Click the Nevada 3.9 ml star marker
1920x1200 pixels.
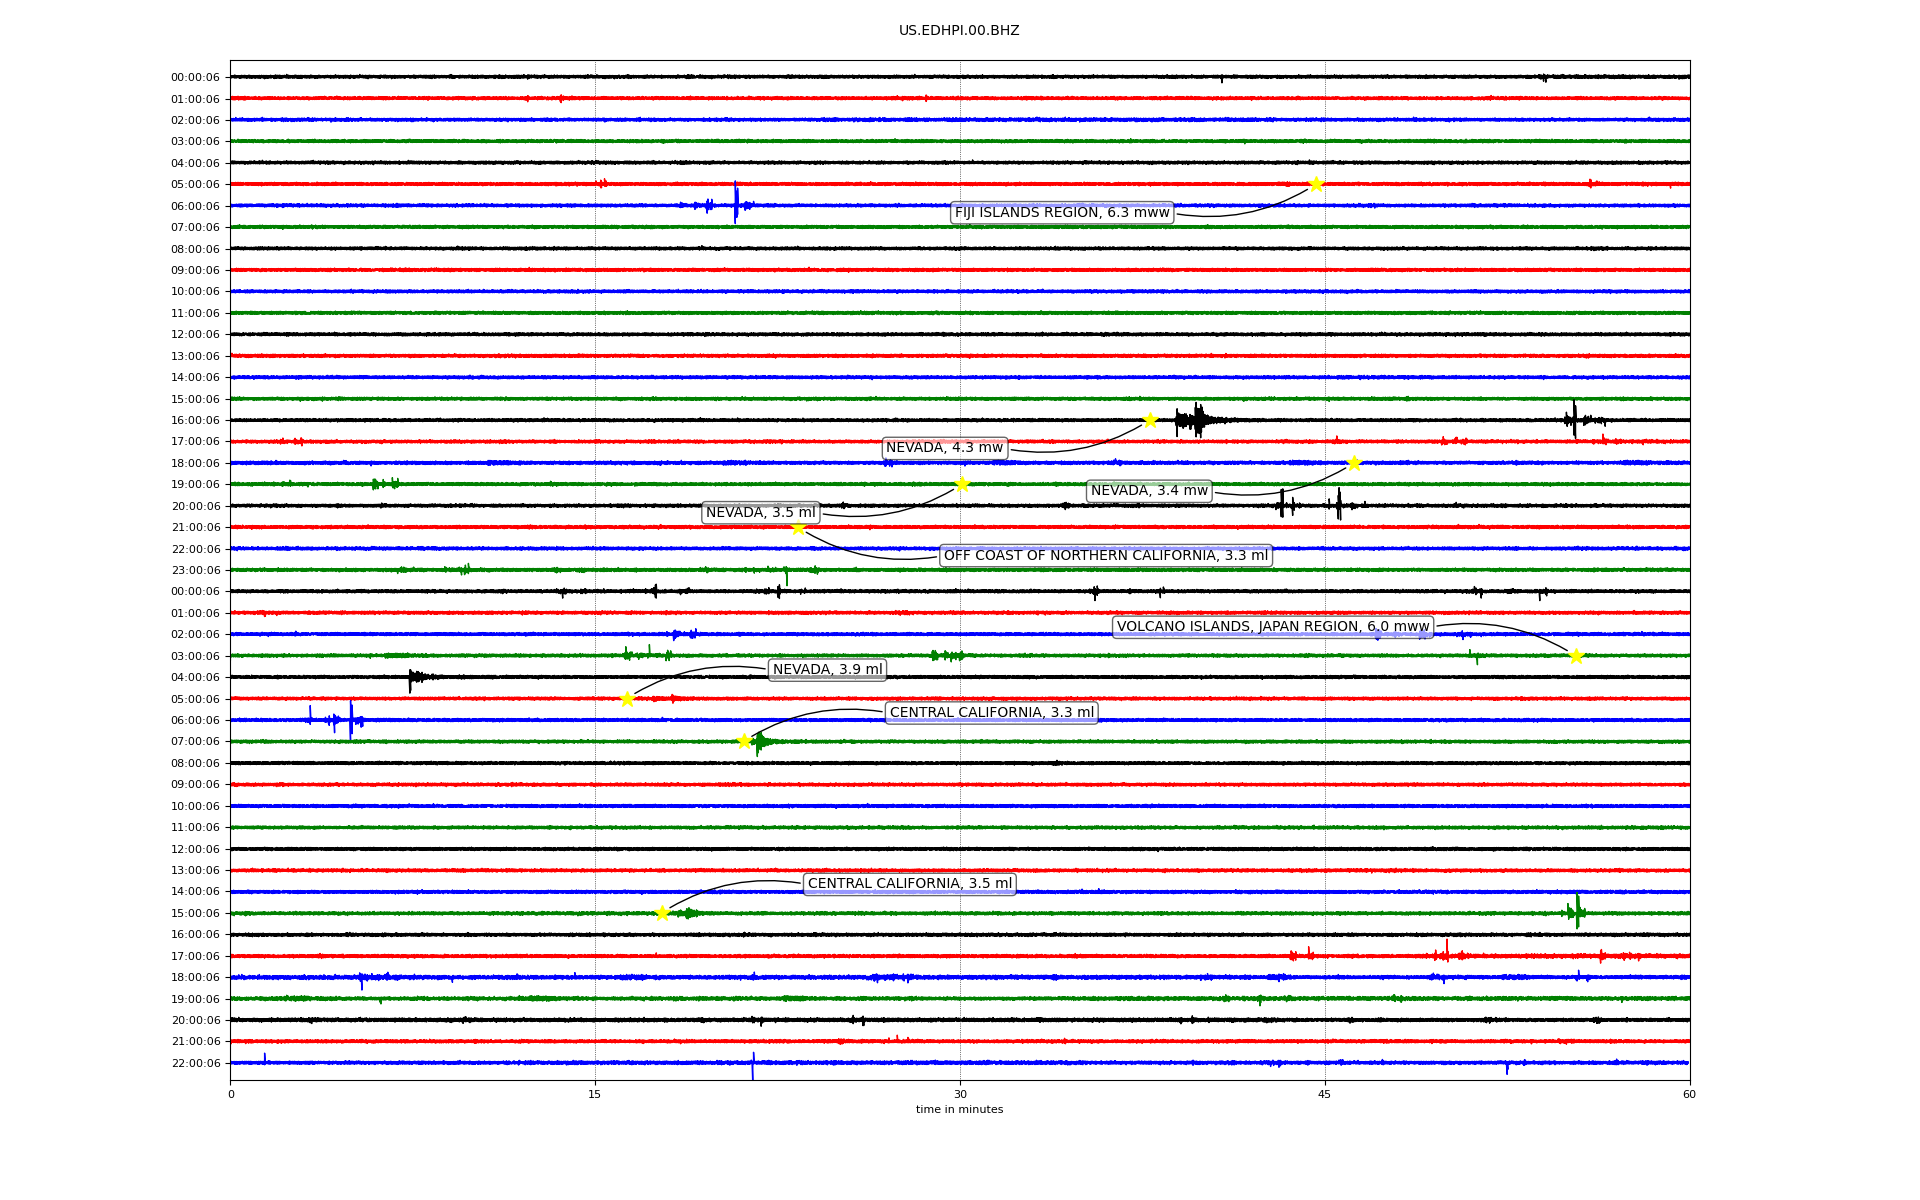coord(627,699)
